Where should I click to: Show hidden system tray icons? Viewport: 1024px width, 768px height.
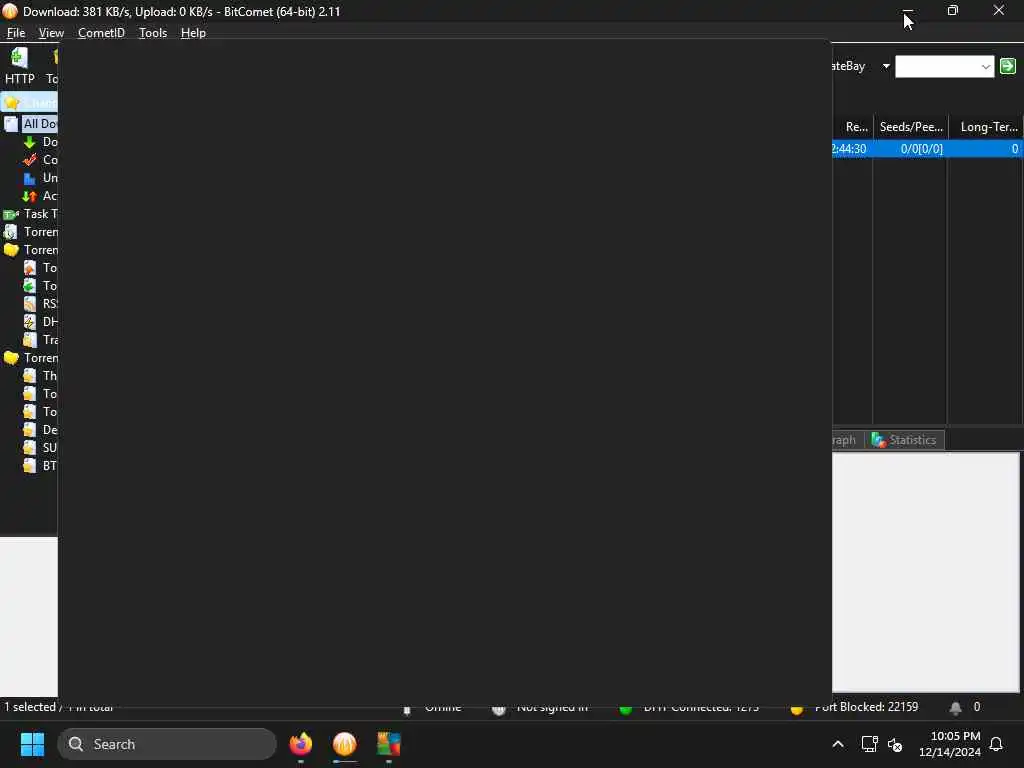pyautogui.click(x=838, y=744)
